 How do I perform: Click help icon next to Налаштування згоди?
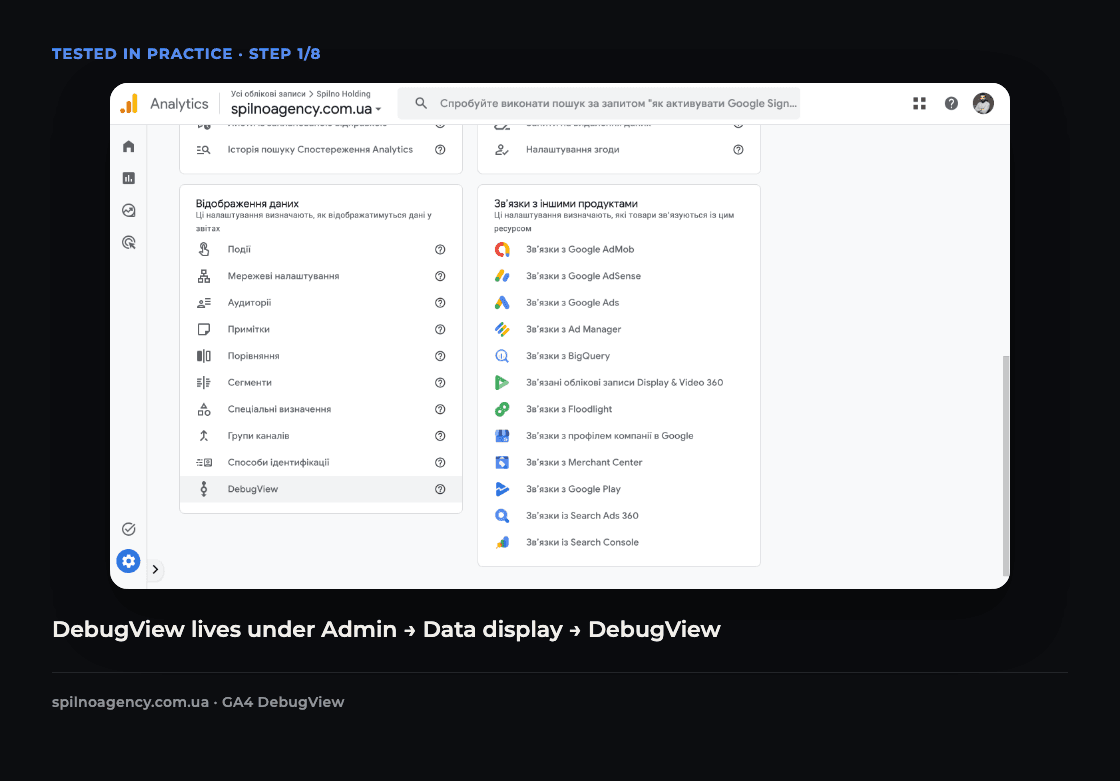pos(738,149)
